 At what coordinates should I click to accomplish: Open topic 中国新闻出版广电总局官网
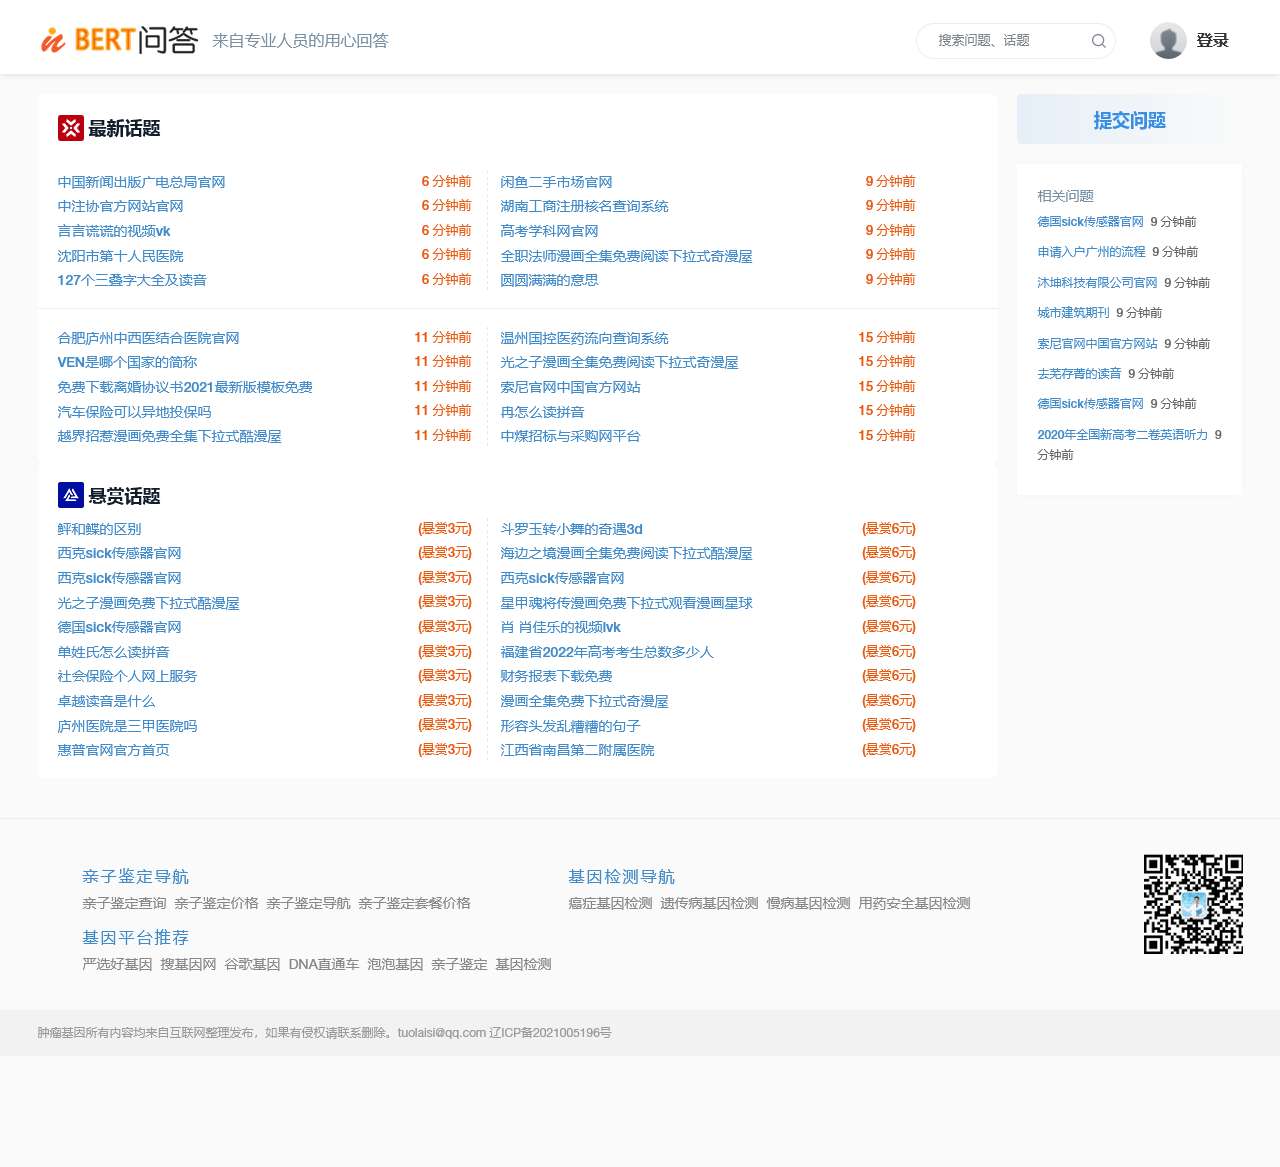pos(141,182)
